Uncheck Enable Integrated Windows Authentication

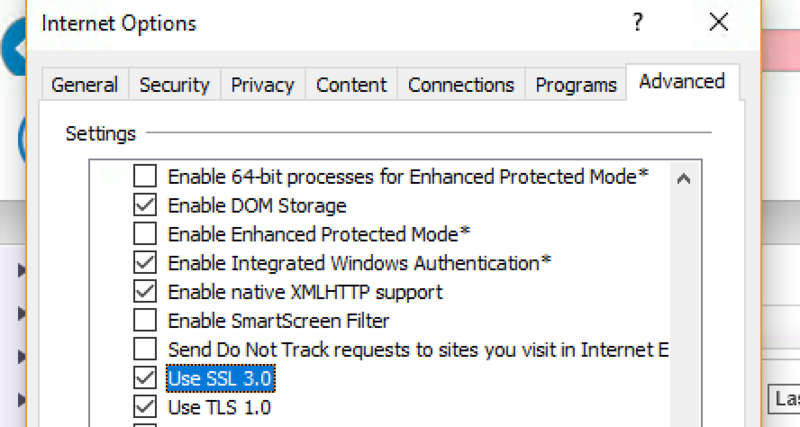145,263
